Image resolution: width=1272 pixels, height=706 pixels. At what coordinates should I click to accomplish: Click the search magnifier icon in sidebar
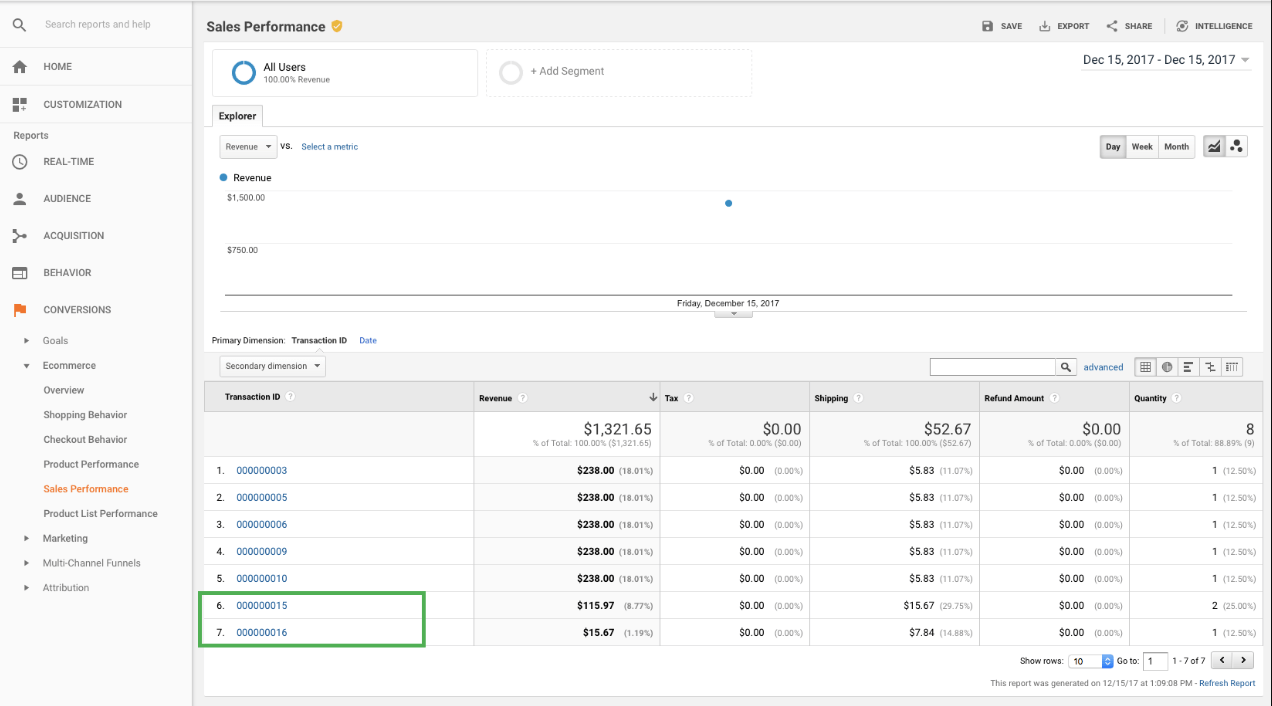tap(19, 25)
